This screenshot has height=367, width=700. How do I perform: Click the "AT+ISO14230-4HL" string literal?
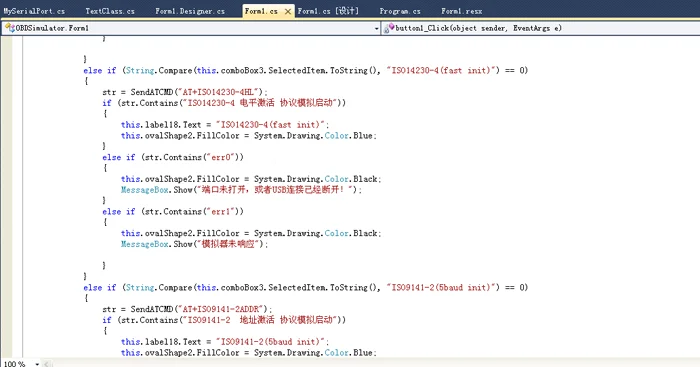(219, 92)
